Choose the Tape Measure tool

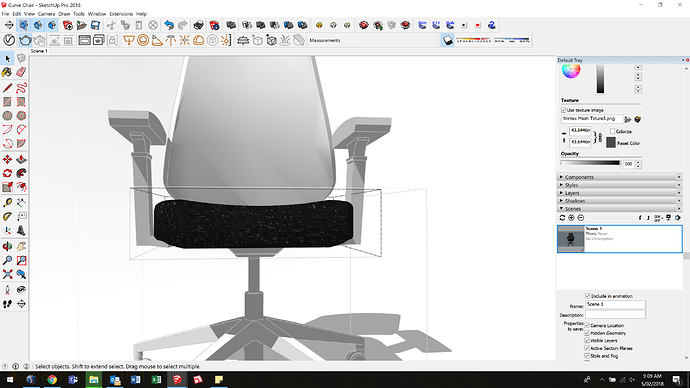tap(7, 202)
